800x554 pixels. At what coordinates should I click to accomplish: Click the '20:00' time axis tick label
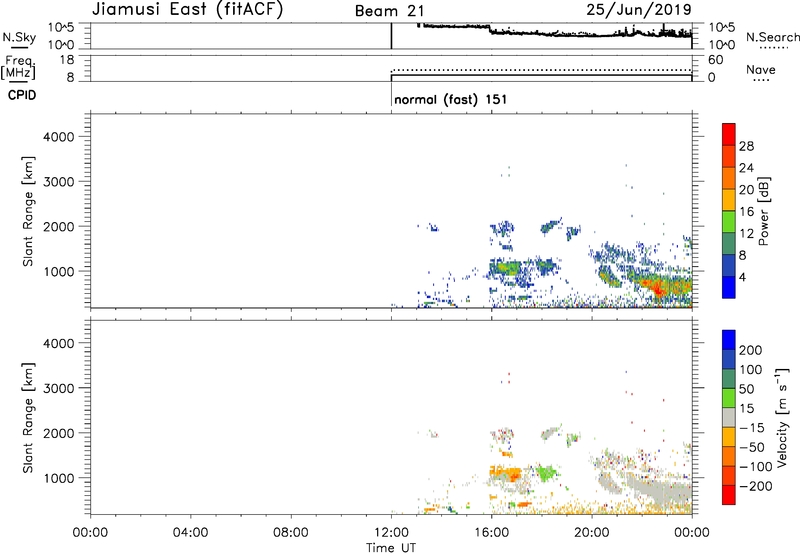click(592, 533)
